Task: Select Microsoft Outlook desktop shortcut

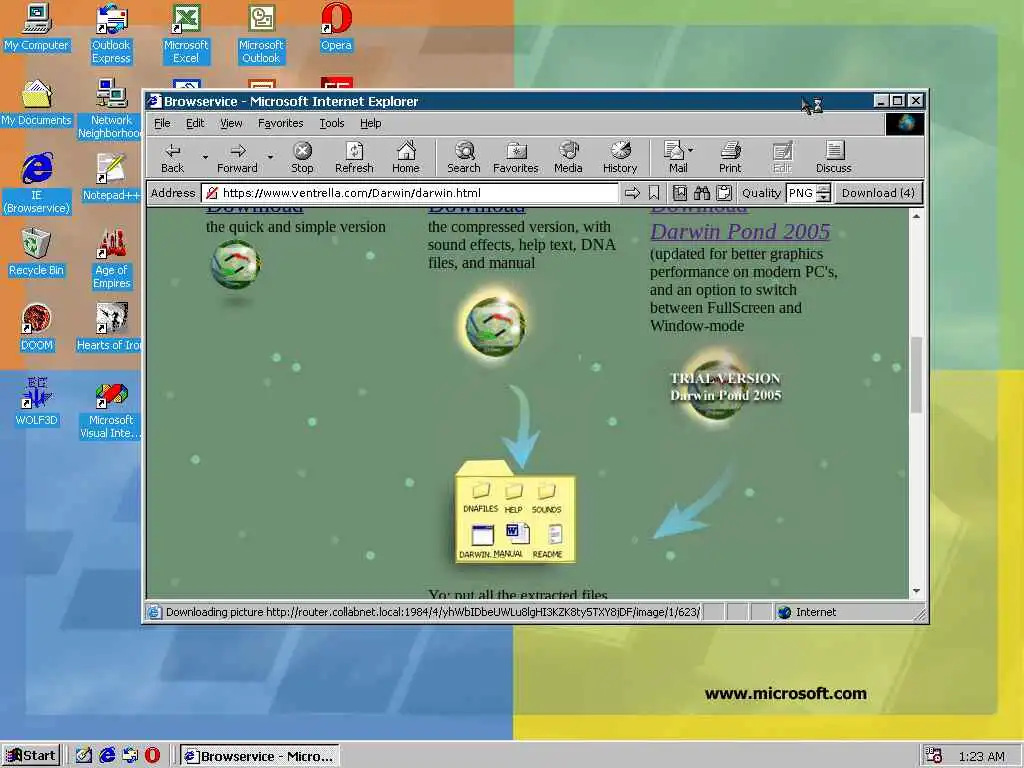Action: point(261,34)
